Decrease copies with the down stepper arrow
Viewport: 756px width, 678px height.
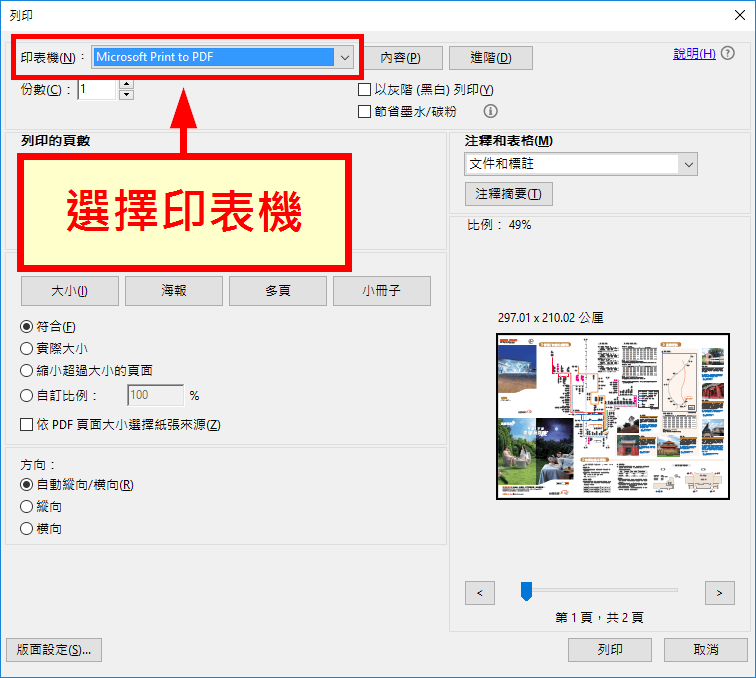click(x=126, y=95)
